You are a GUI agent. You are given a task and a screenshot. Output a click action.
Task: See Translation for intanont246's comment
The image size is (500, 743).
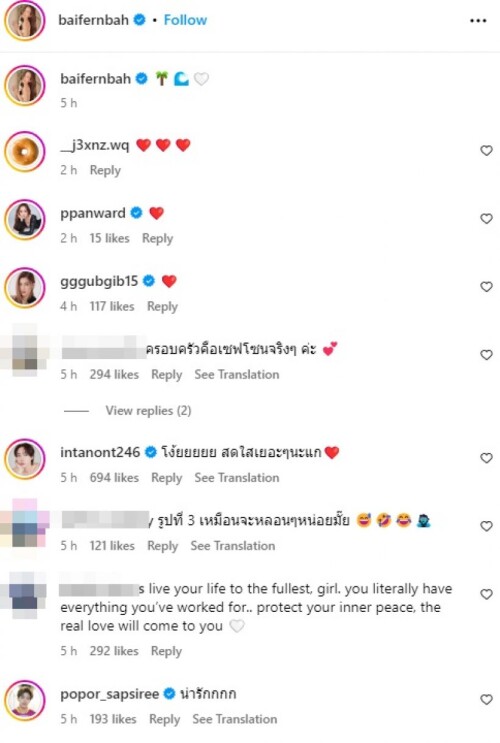point(236,478)
